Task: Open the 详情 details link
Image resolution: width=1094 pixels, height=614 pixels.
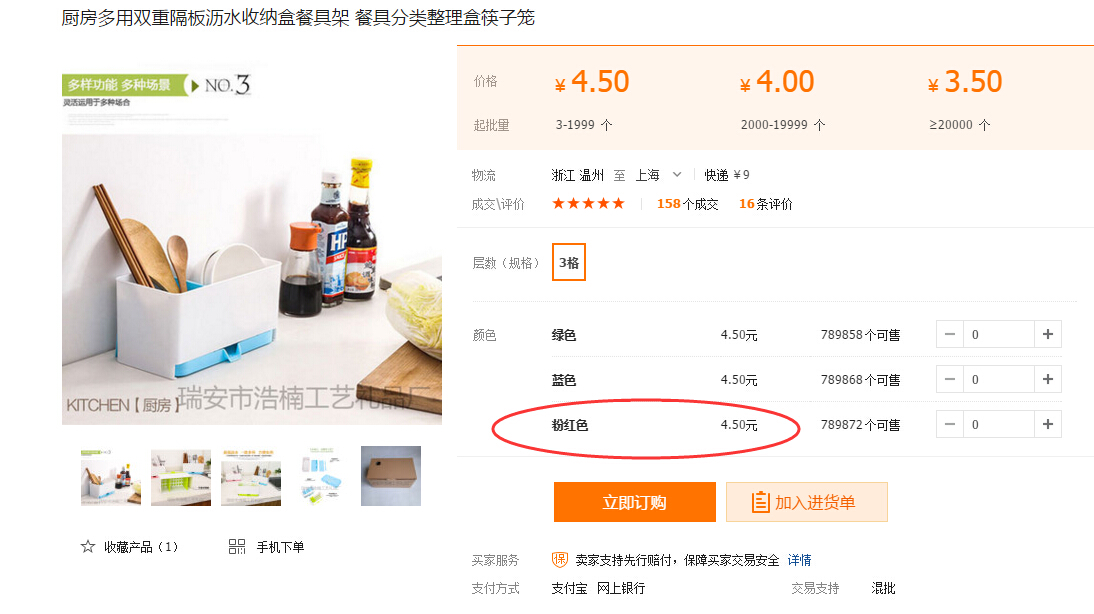Action: pyautogui.click(x=799, y=560)
